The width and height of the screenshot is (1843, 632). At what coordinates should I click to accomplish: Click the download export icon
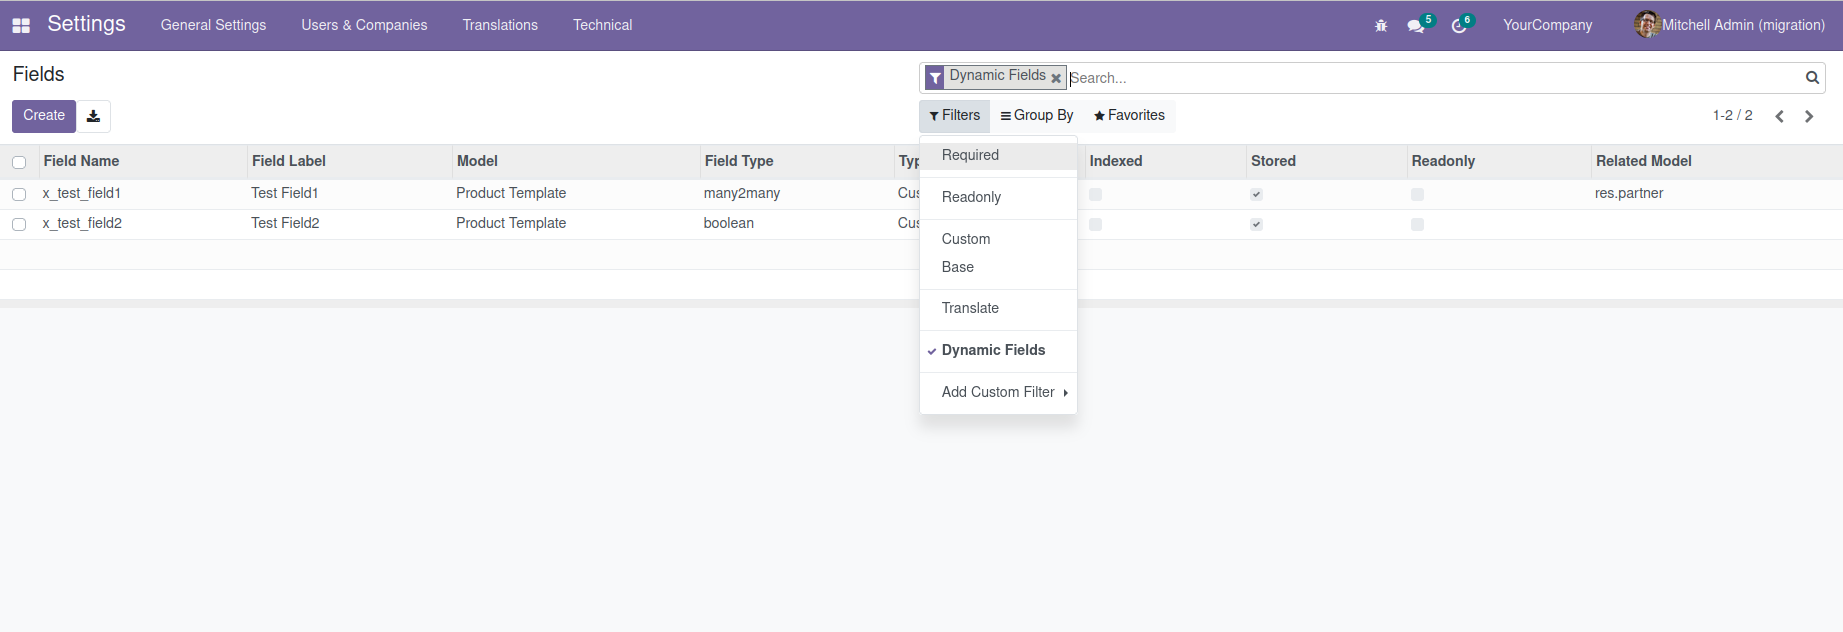click(x=93, y=116)
